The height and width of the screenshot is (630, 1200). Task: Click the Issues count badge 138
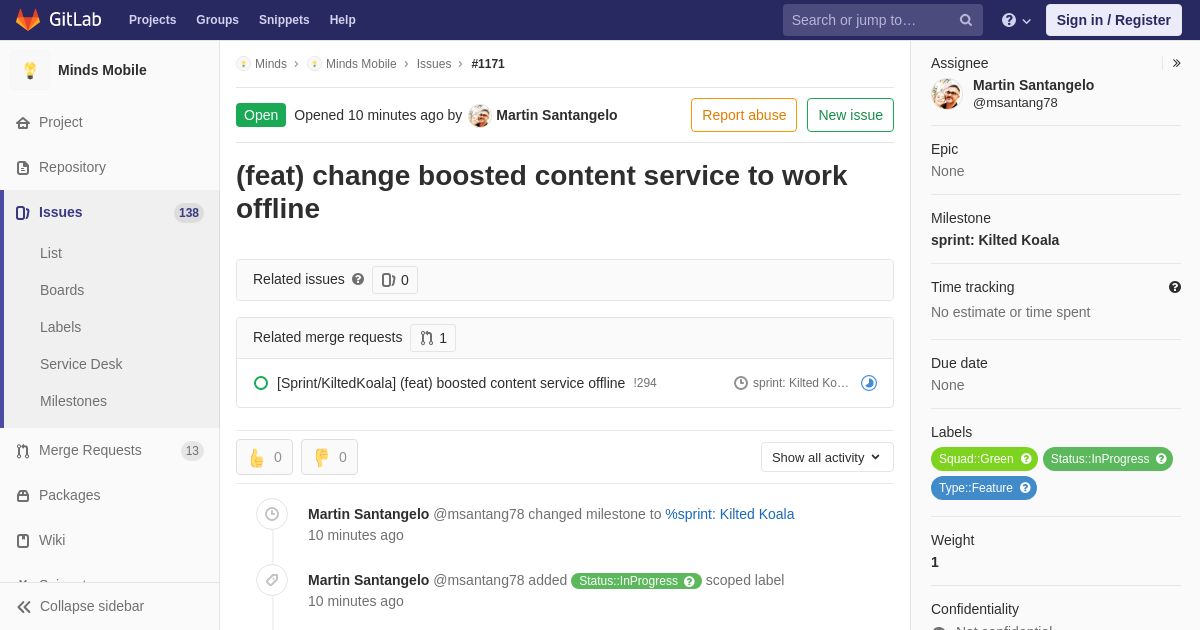[x=189, y=213]
